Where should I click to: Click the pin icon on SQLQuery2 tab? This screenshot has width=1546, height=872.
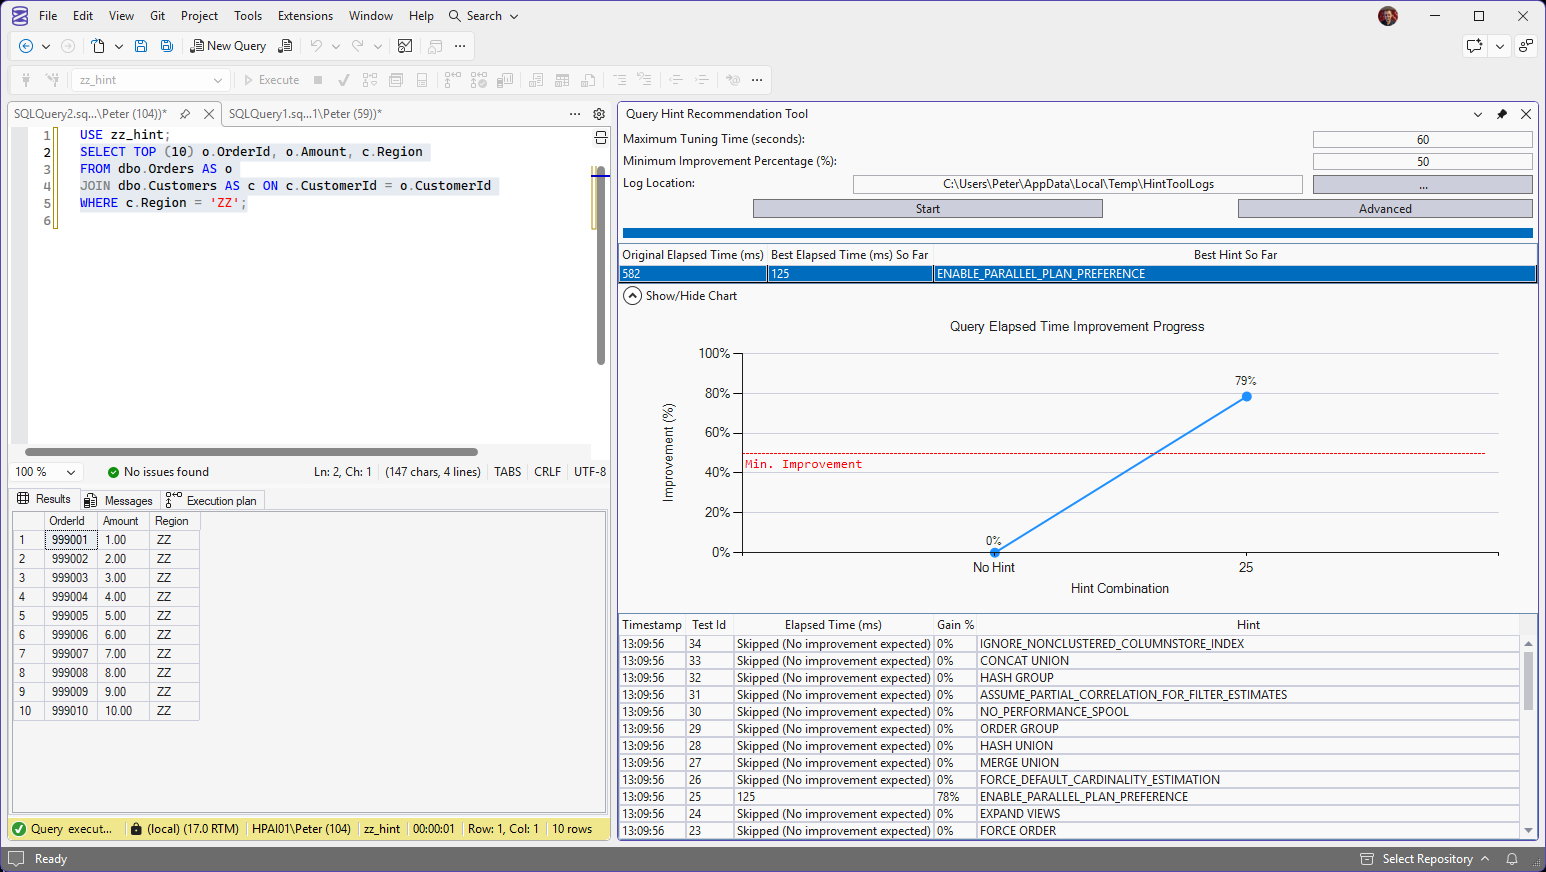click(185, 114)
